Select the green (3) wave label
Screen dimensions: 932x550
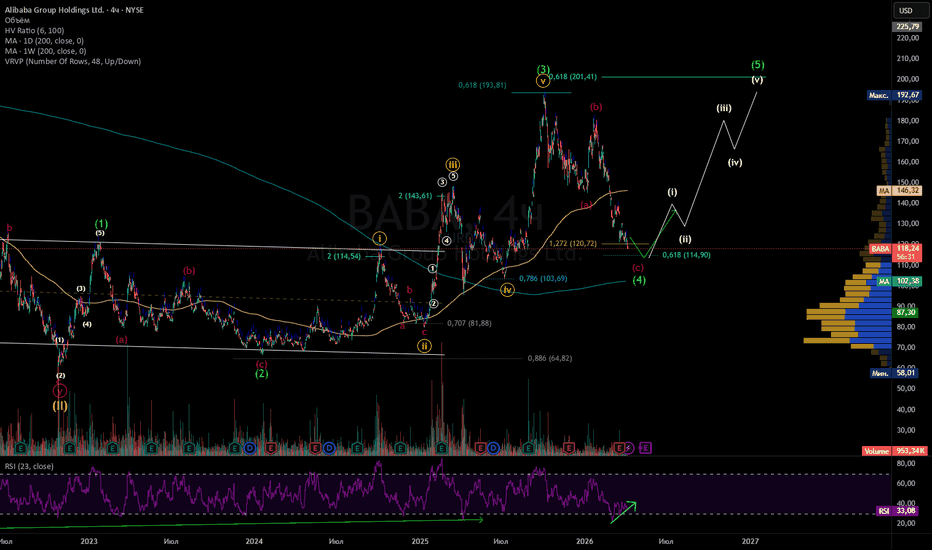point(543,70)
